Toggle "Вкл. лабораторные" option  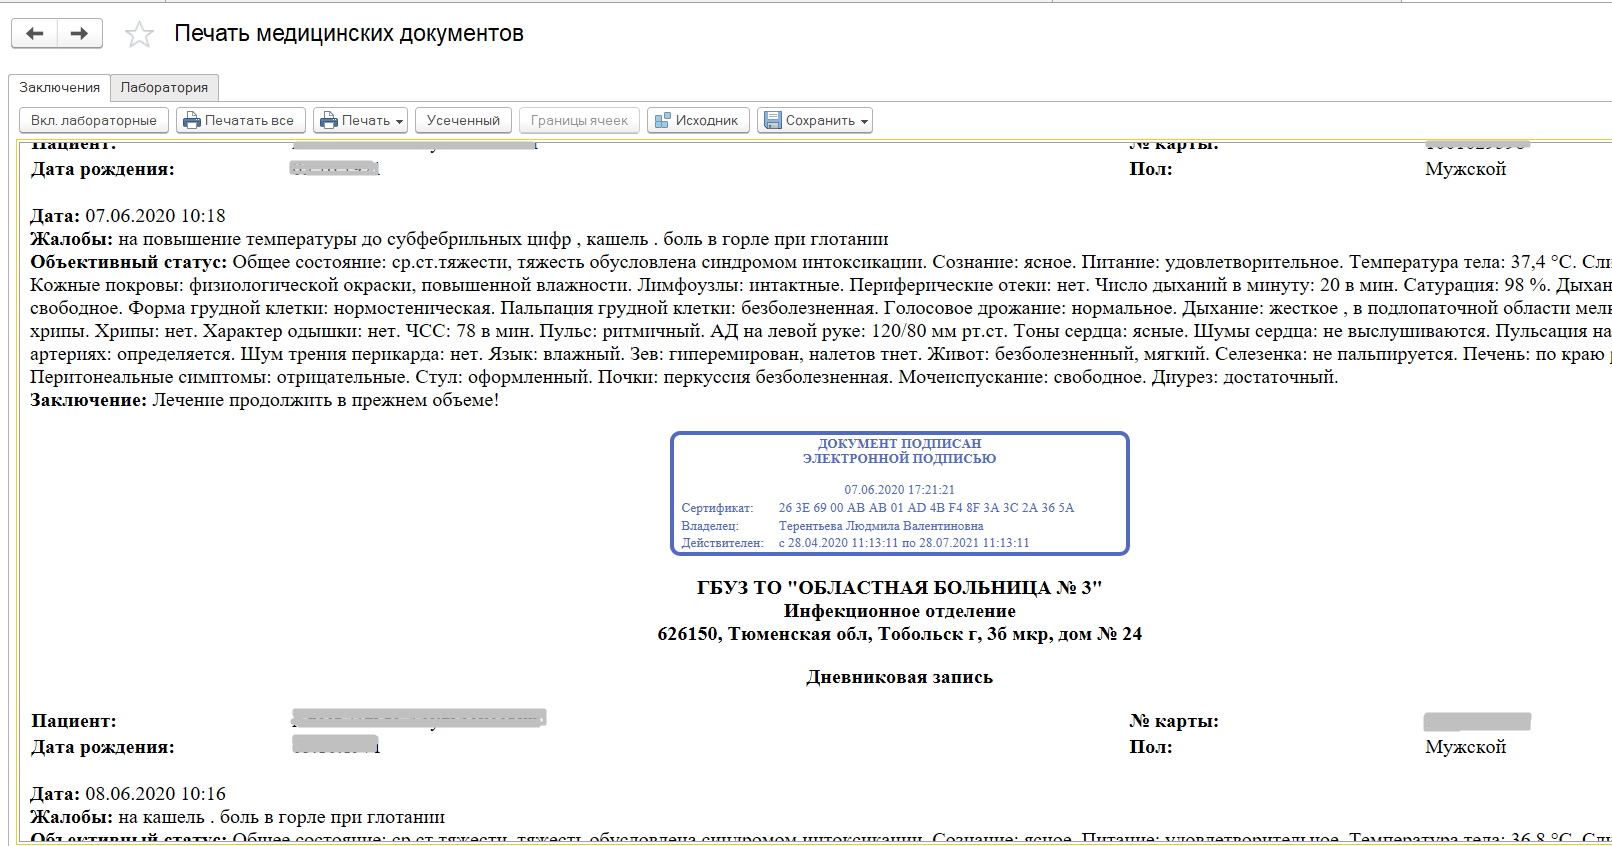point(93,121)
